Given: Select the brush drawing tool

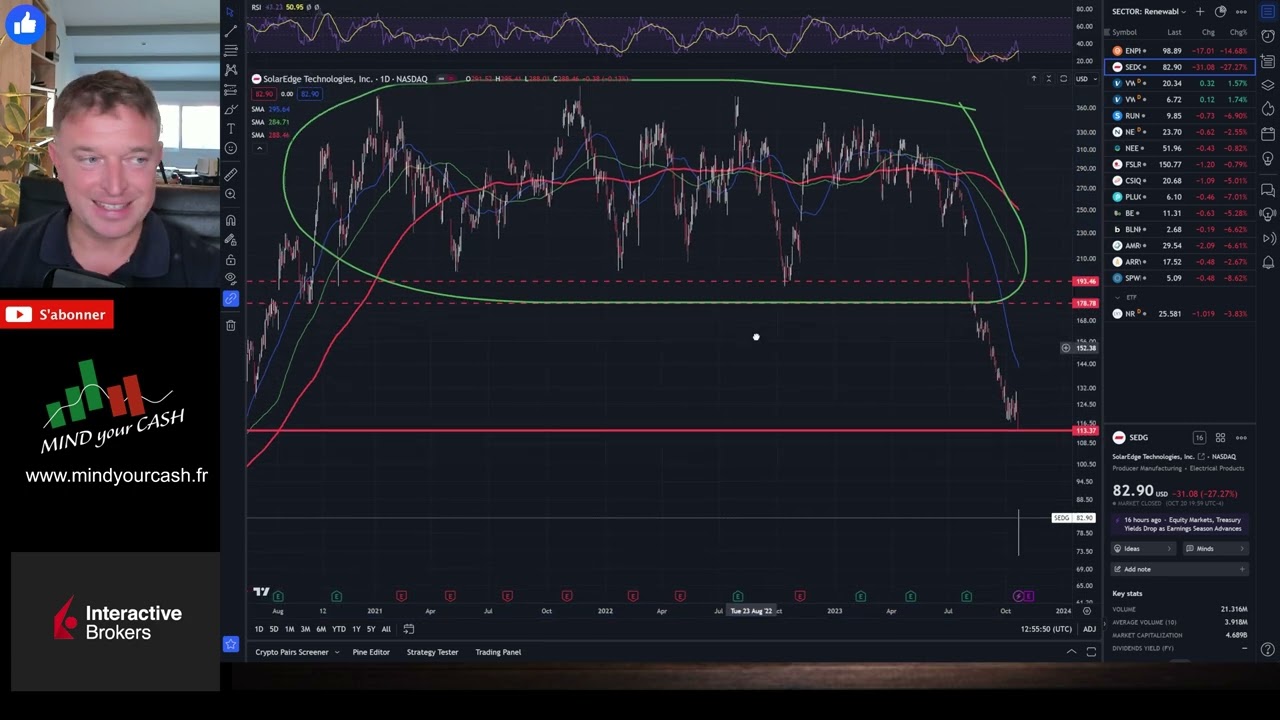Looking at the screenshot, I should tap(231, 109).
